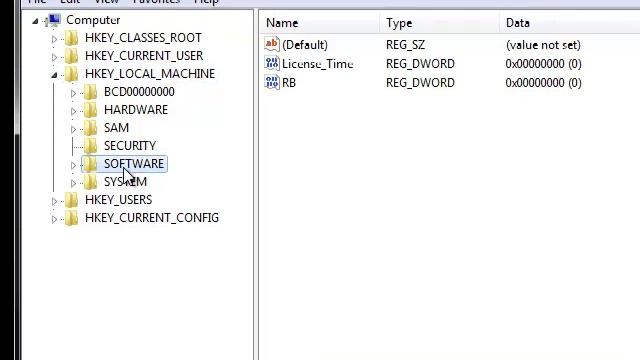Click the RB data value 0x00000000 (0)
Viewport: 640px width, 360px height.
544,83
